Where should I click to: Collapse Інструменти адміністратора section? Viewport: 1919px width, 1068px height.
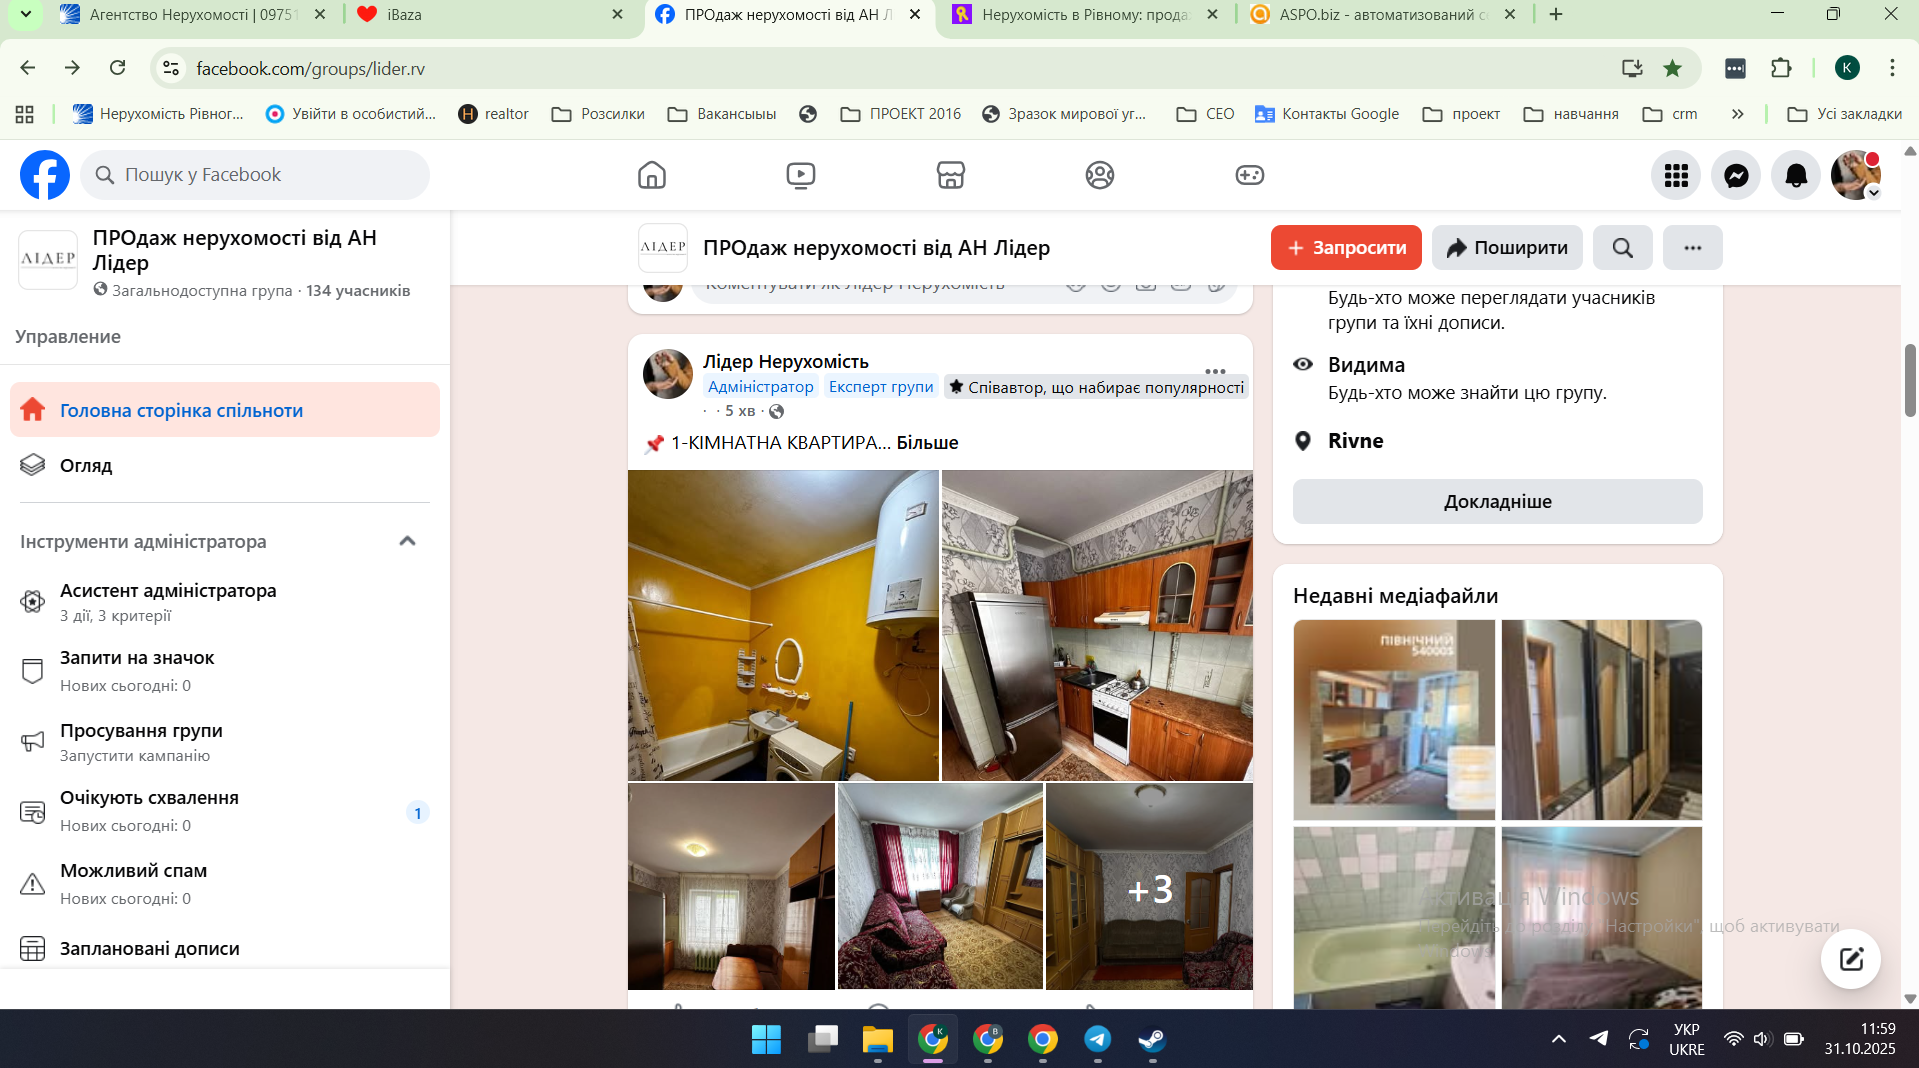point(407,541)
